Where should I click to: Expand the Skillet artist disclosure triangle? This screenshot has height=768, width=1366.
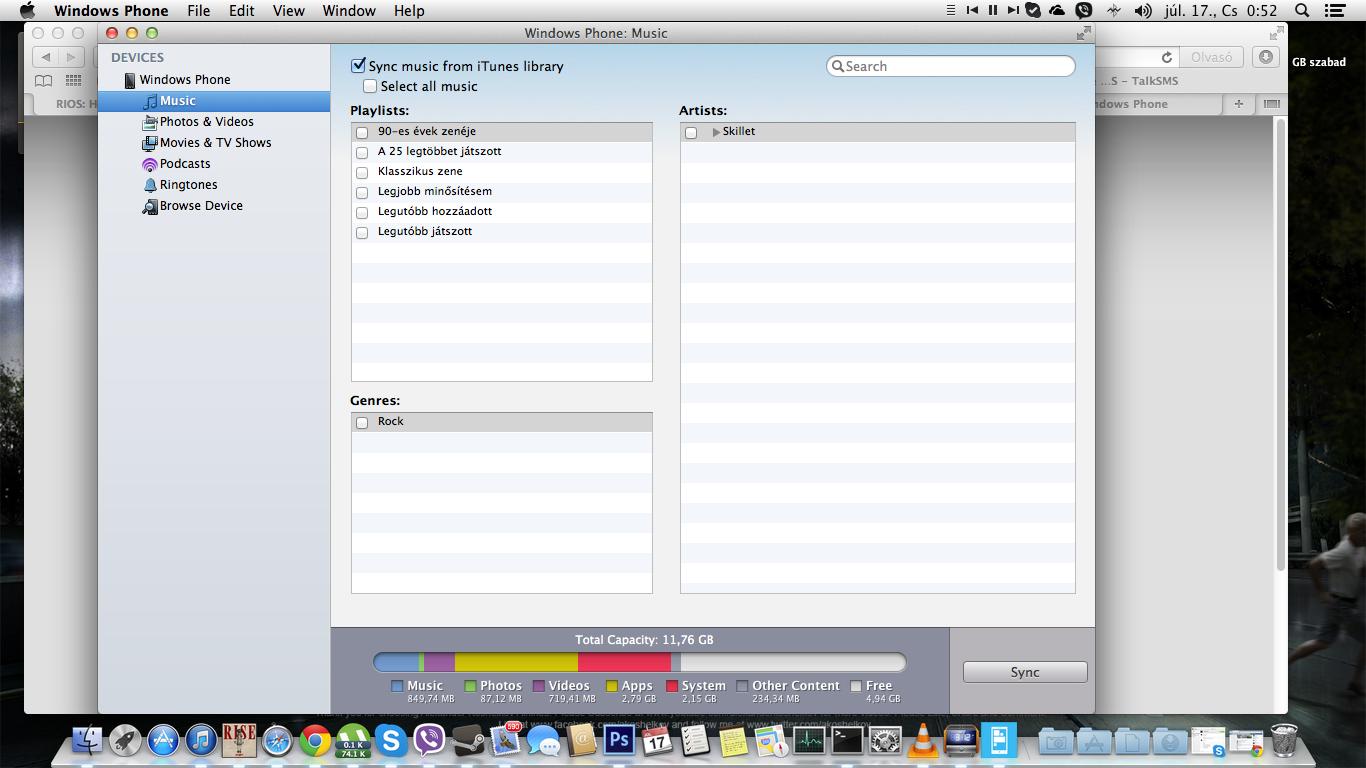[x=716, y=132]
